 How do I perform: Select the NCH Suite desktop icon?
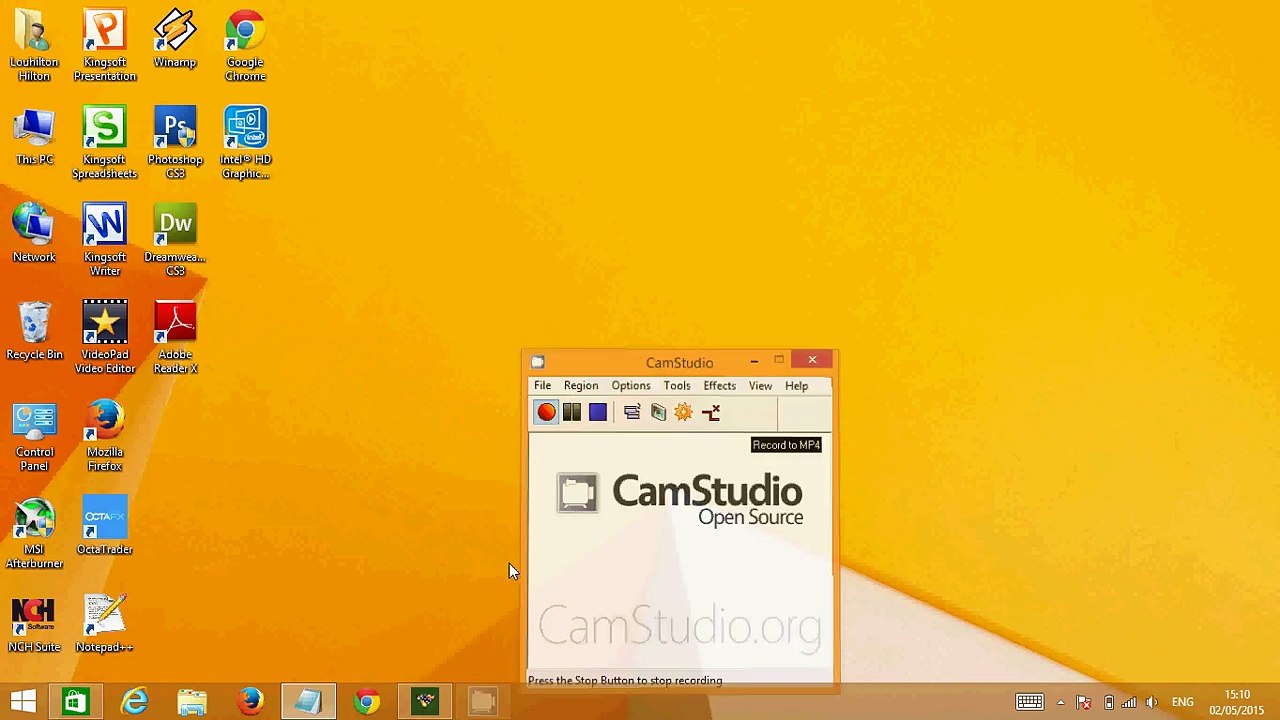(34, 624)
